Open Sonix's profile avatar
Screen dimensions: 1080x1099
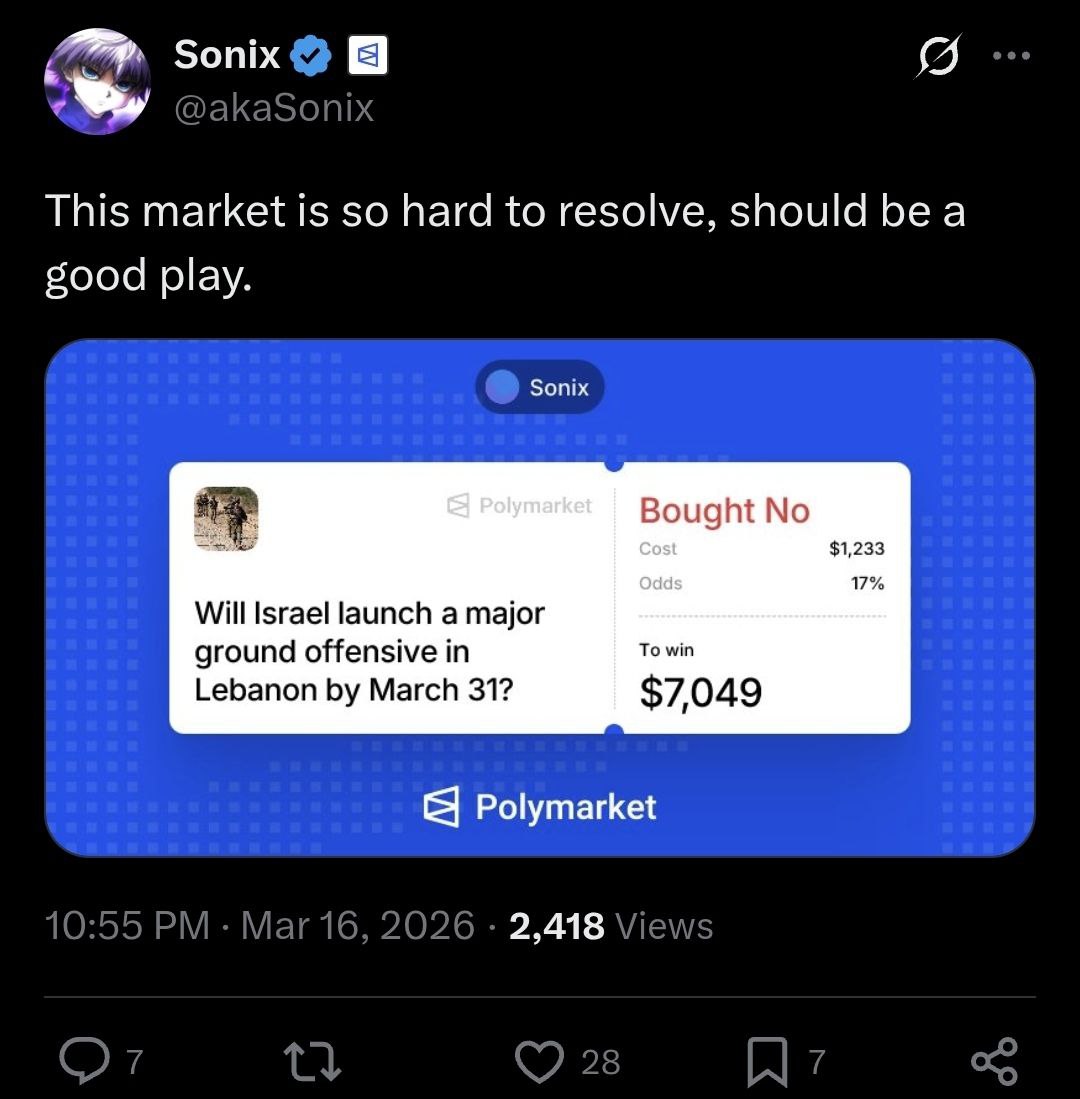coord(97,81)
